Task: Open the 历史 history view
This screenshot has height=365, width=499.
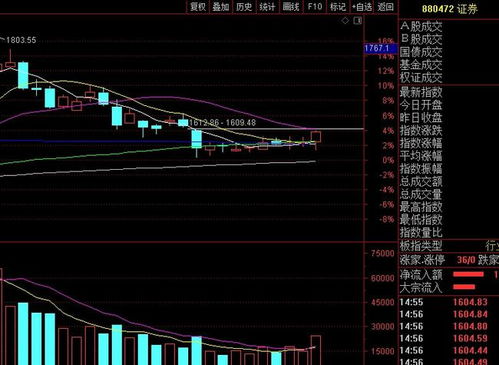Action: point(244,7)
